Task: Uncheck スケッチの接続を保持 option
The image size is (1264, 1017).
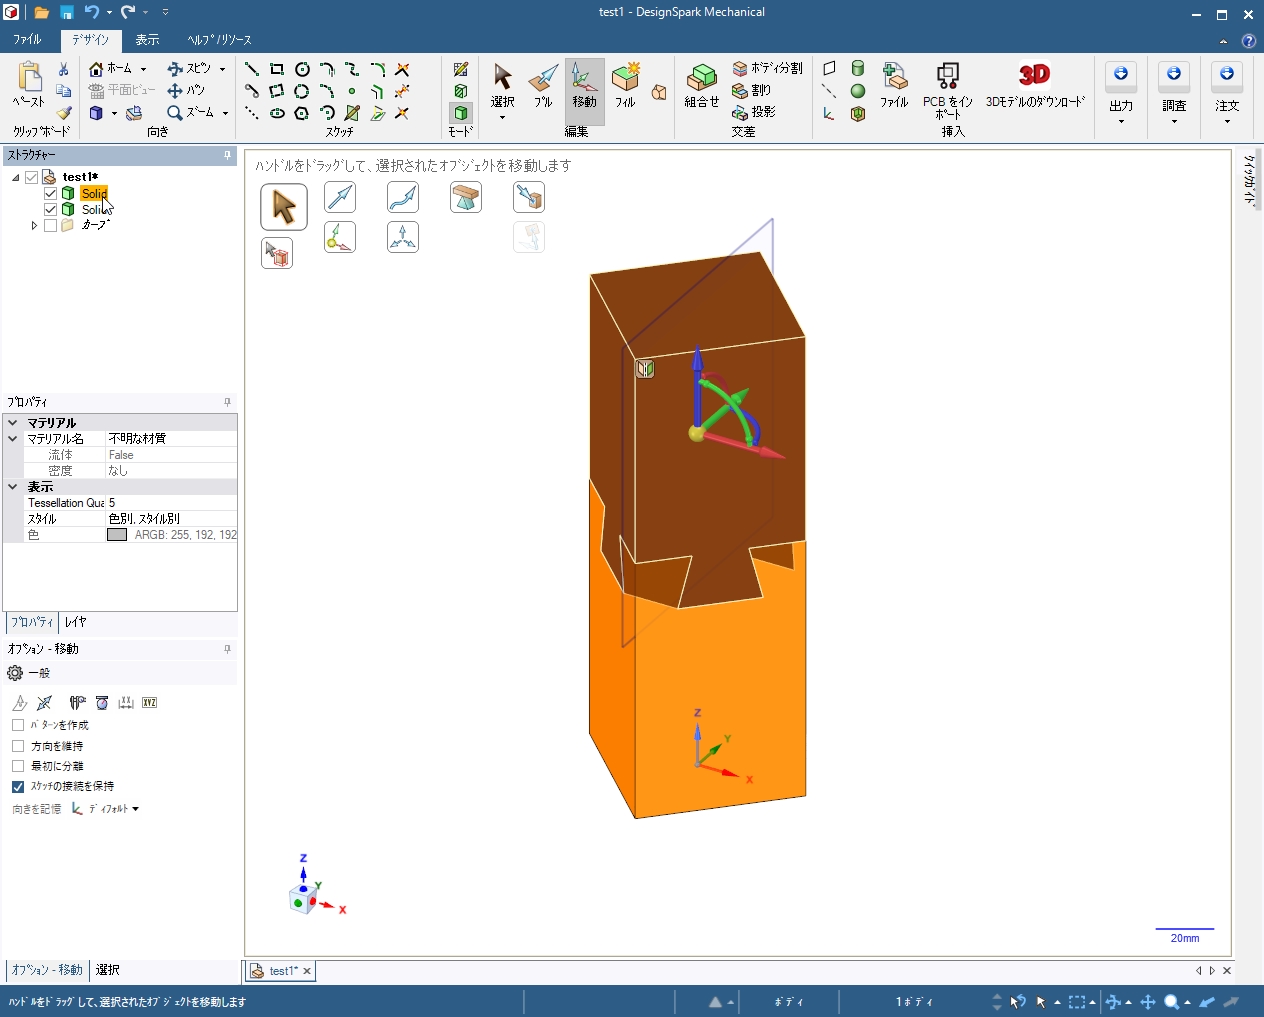Action: coord(18,787)
